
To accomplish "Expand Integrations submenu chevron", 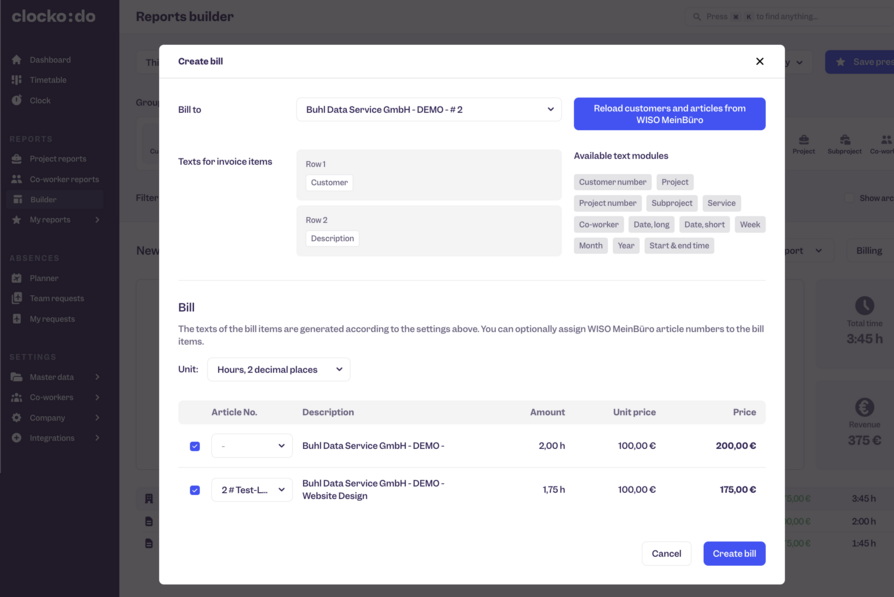I will (97, 438).
